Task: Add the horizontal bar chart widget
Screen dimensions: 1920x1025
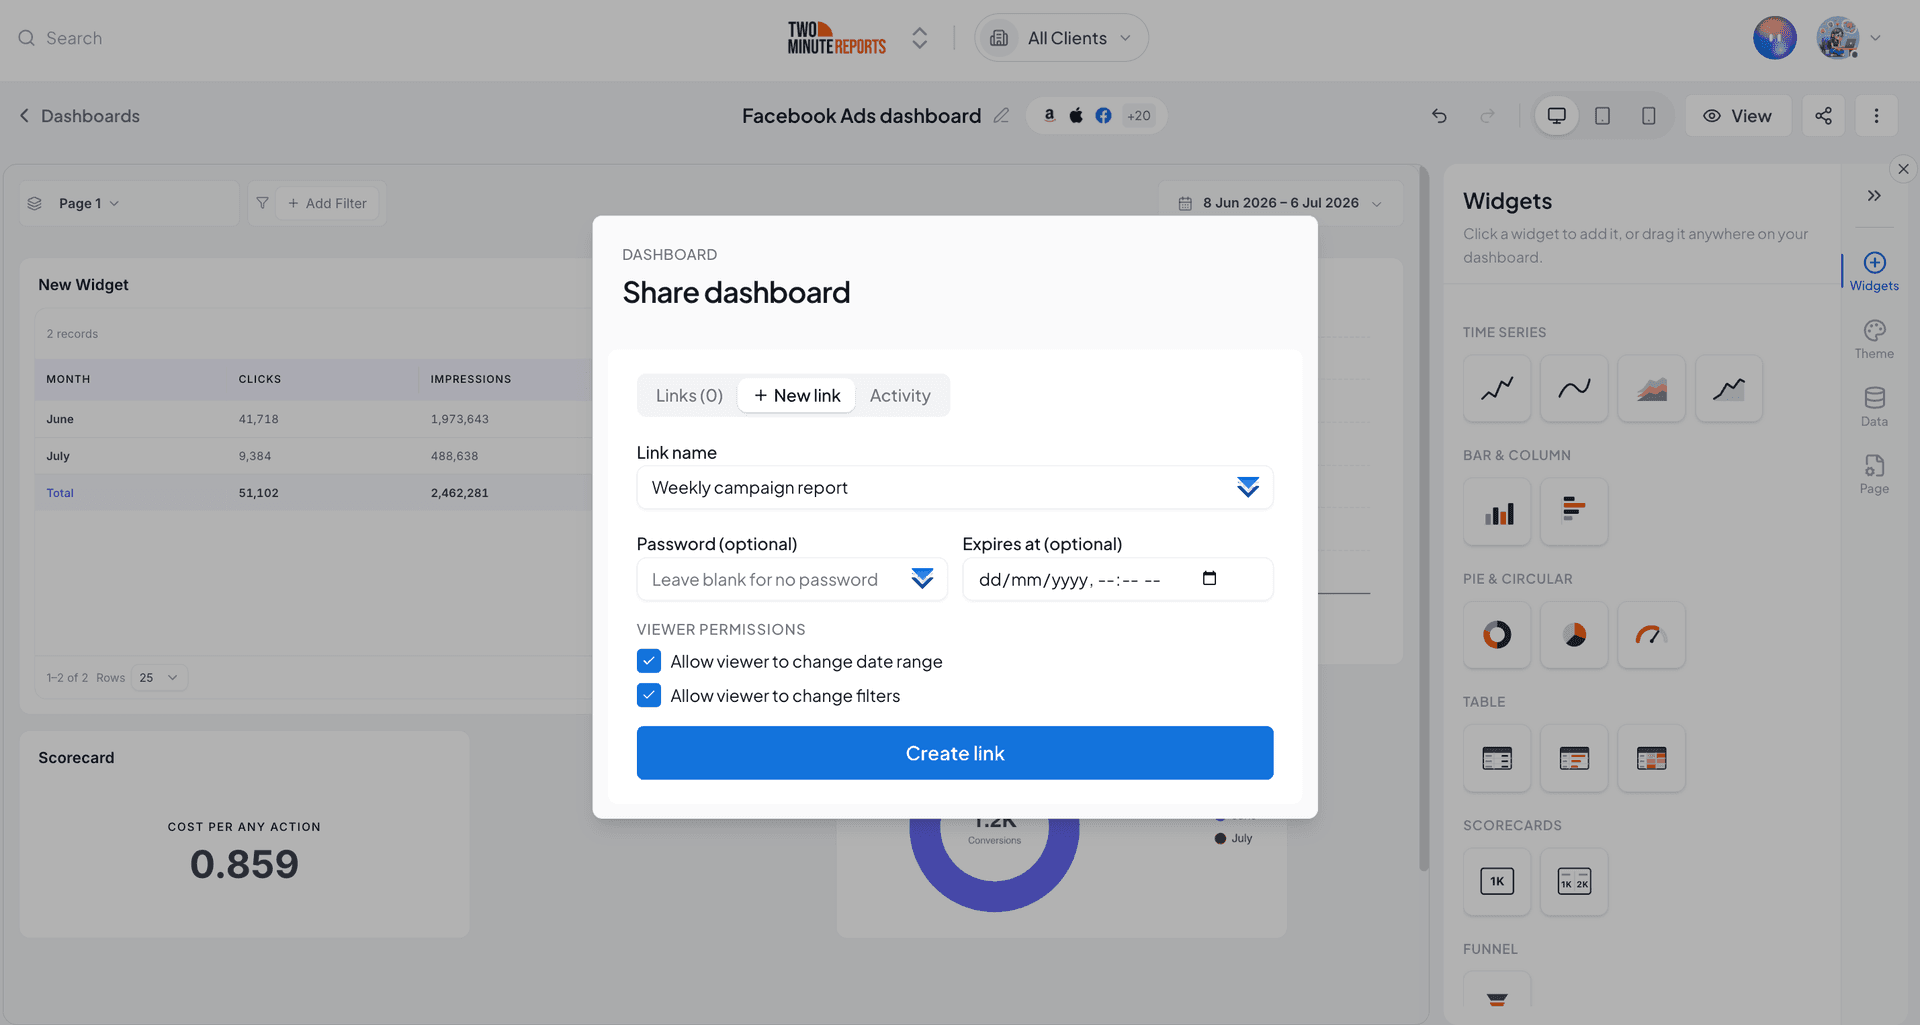Action: [1574, 512]
